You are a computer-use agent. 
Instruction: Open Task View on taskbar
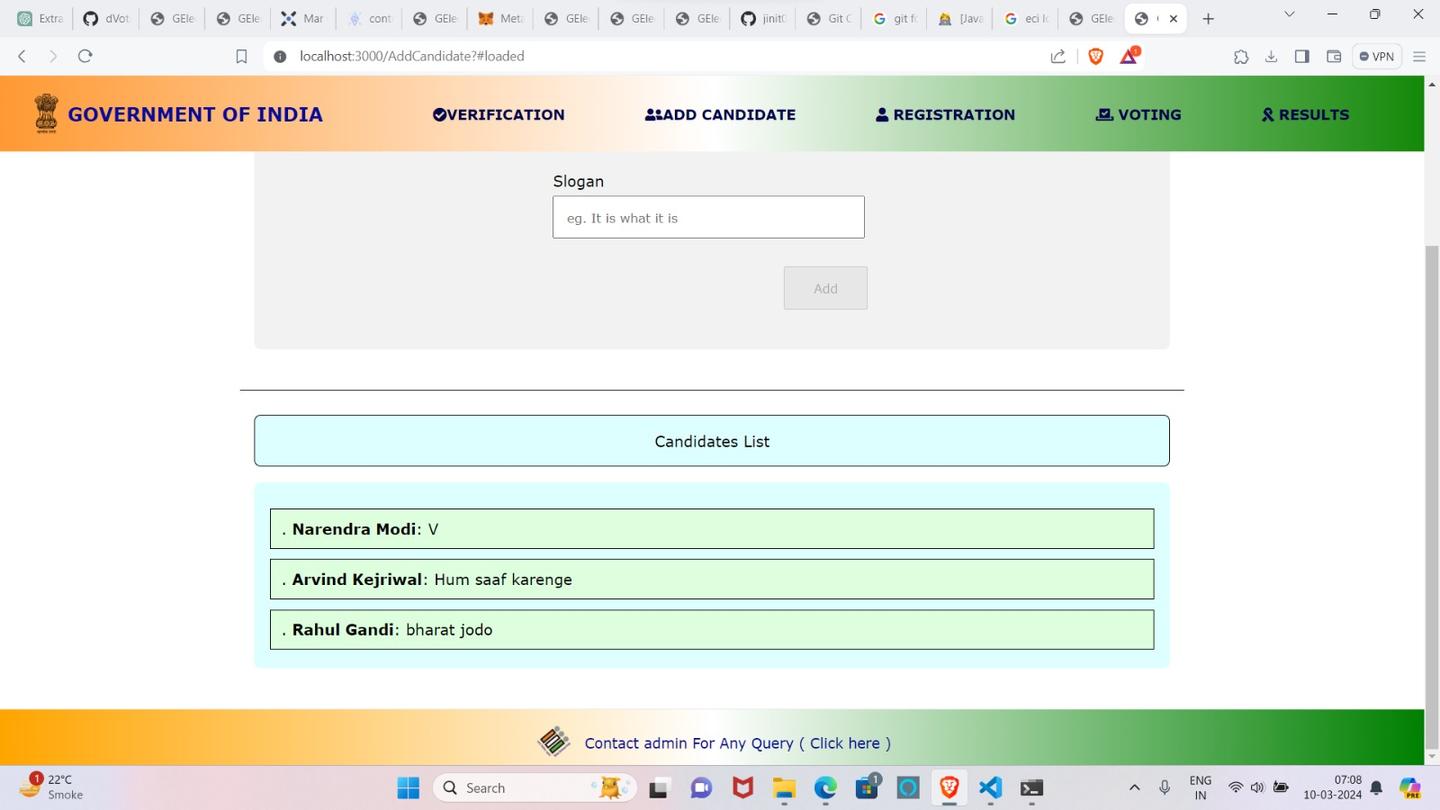click(658, 788)
